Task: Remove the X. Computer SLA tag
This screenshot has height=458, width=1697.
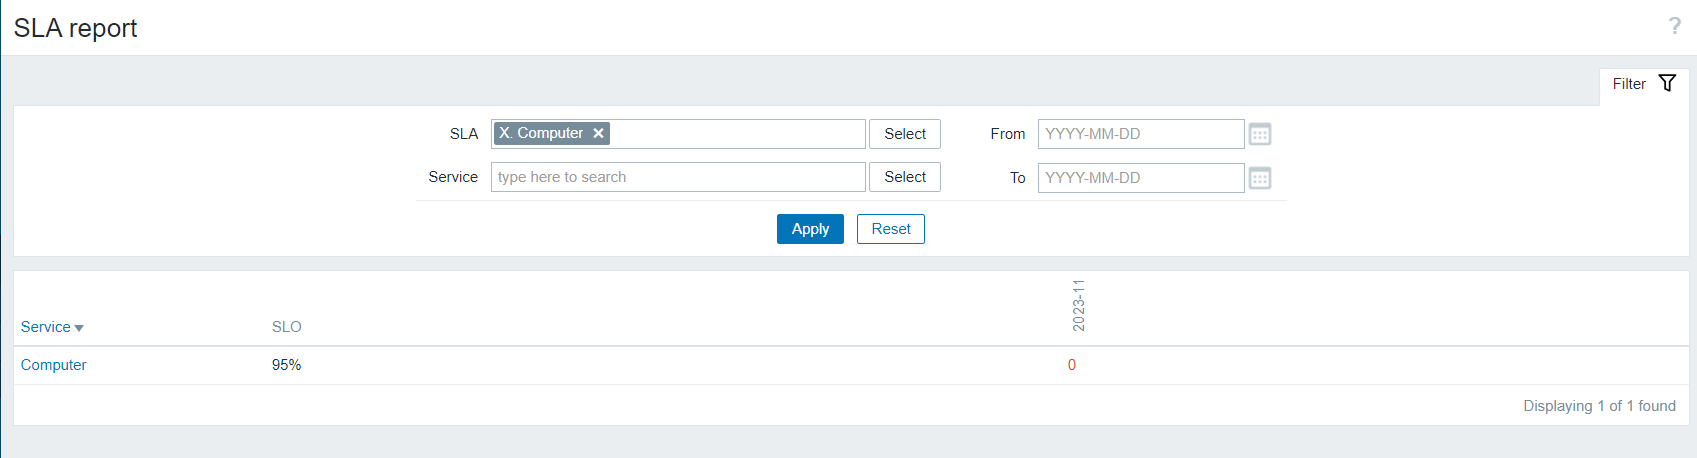Action: pos(598,133)
